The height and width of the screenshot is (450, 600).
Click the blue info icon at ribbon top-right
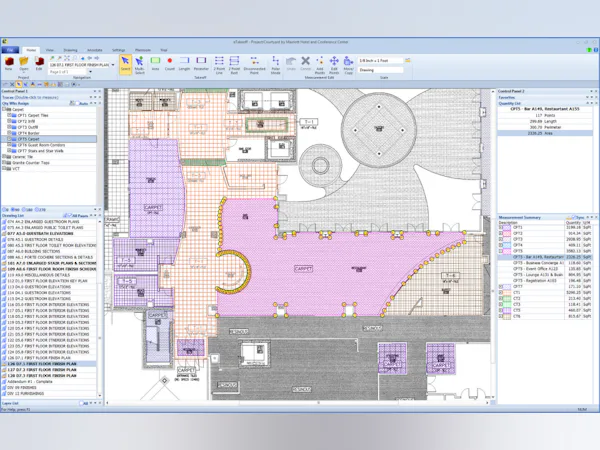[x=596, y=50]
